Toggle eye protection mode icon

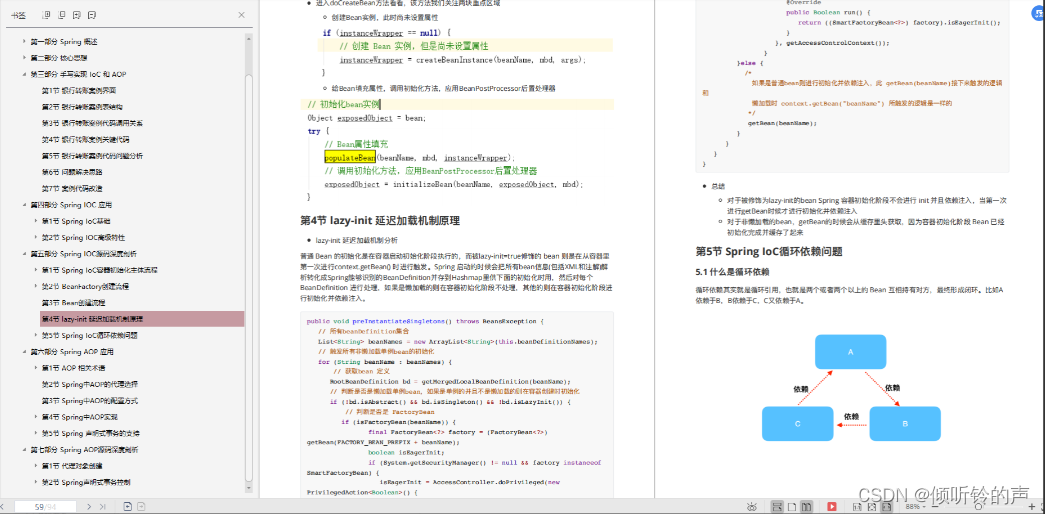(752, 507)
